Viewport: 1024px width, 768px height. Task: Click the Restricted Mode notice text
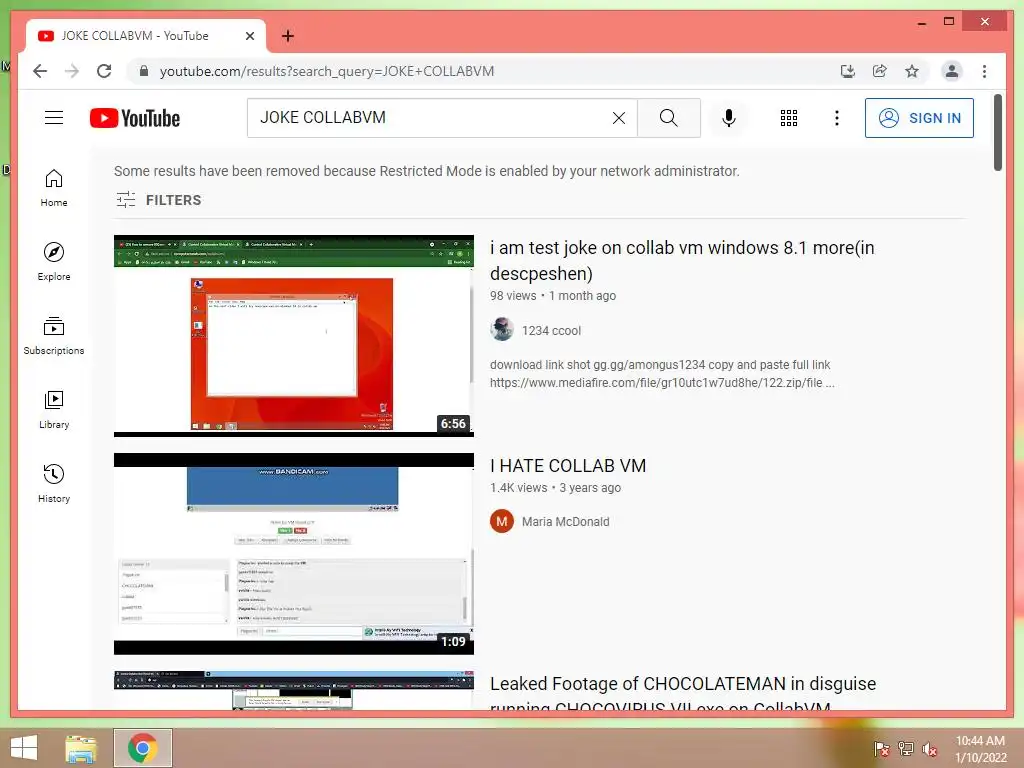pos(426,171)
